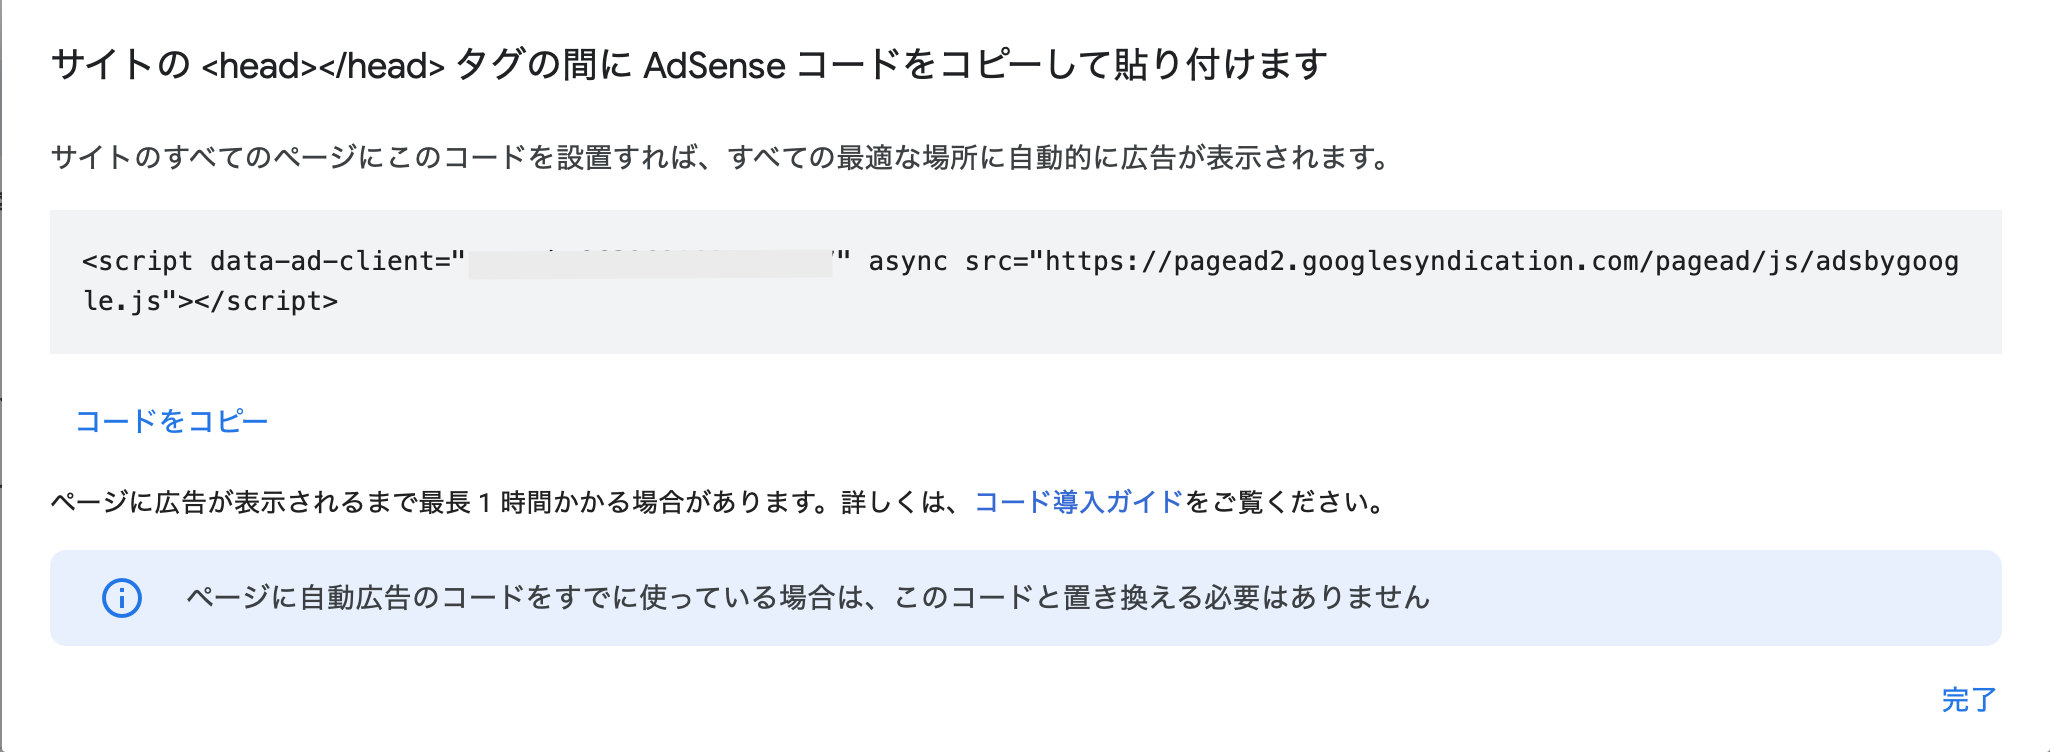Click the blue info circle icon

122,598
